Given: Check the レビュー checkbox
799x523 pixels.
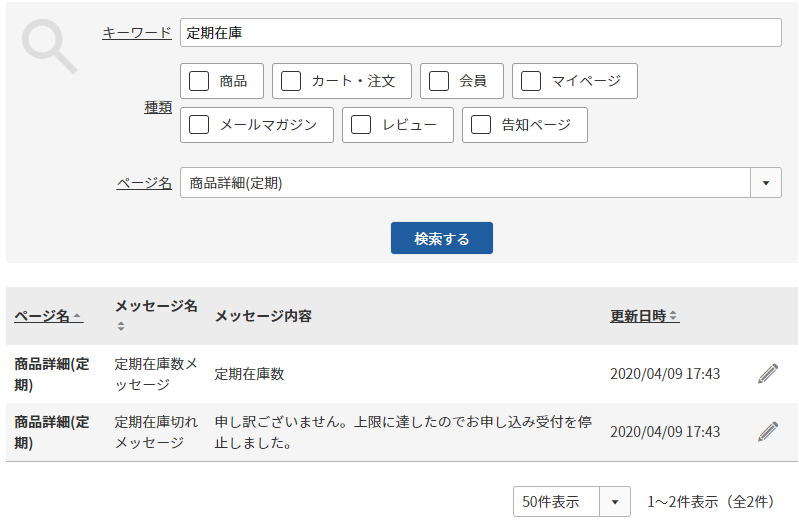Looking at the screenshot, I should tap(361, 125).
